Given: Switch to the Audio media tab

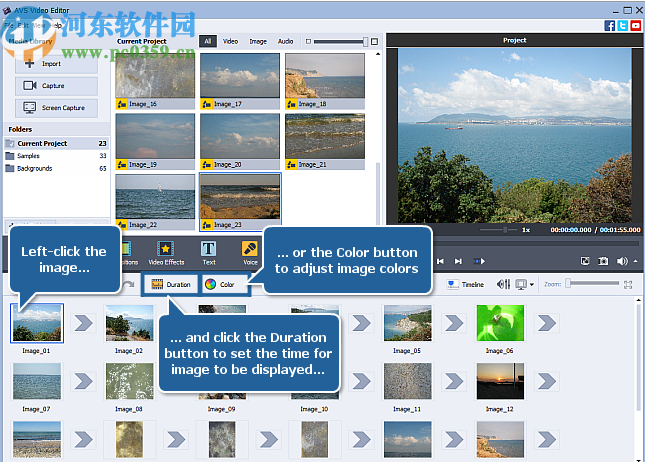Looking at the screenshot, I should [285, 41].
